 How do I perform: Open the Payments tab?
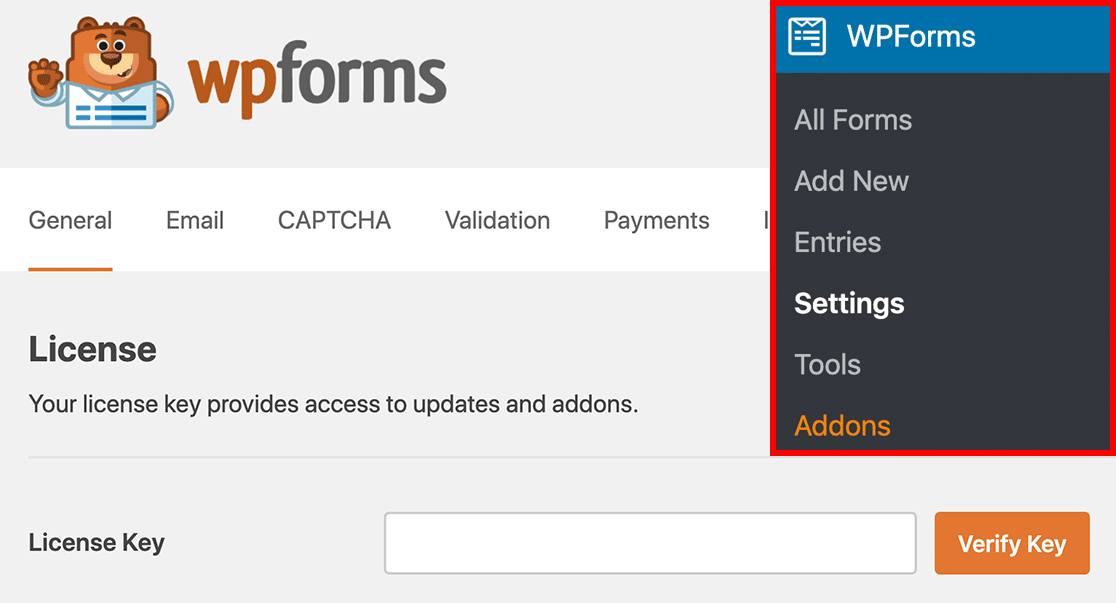tap(656, 220)
